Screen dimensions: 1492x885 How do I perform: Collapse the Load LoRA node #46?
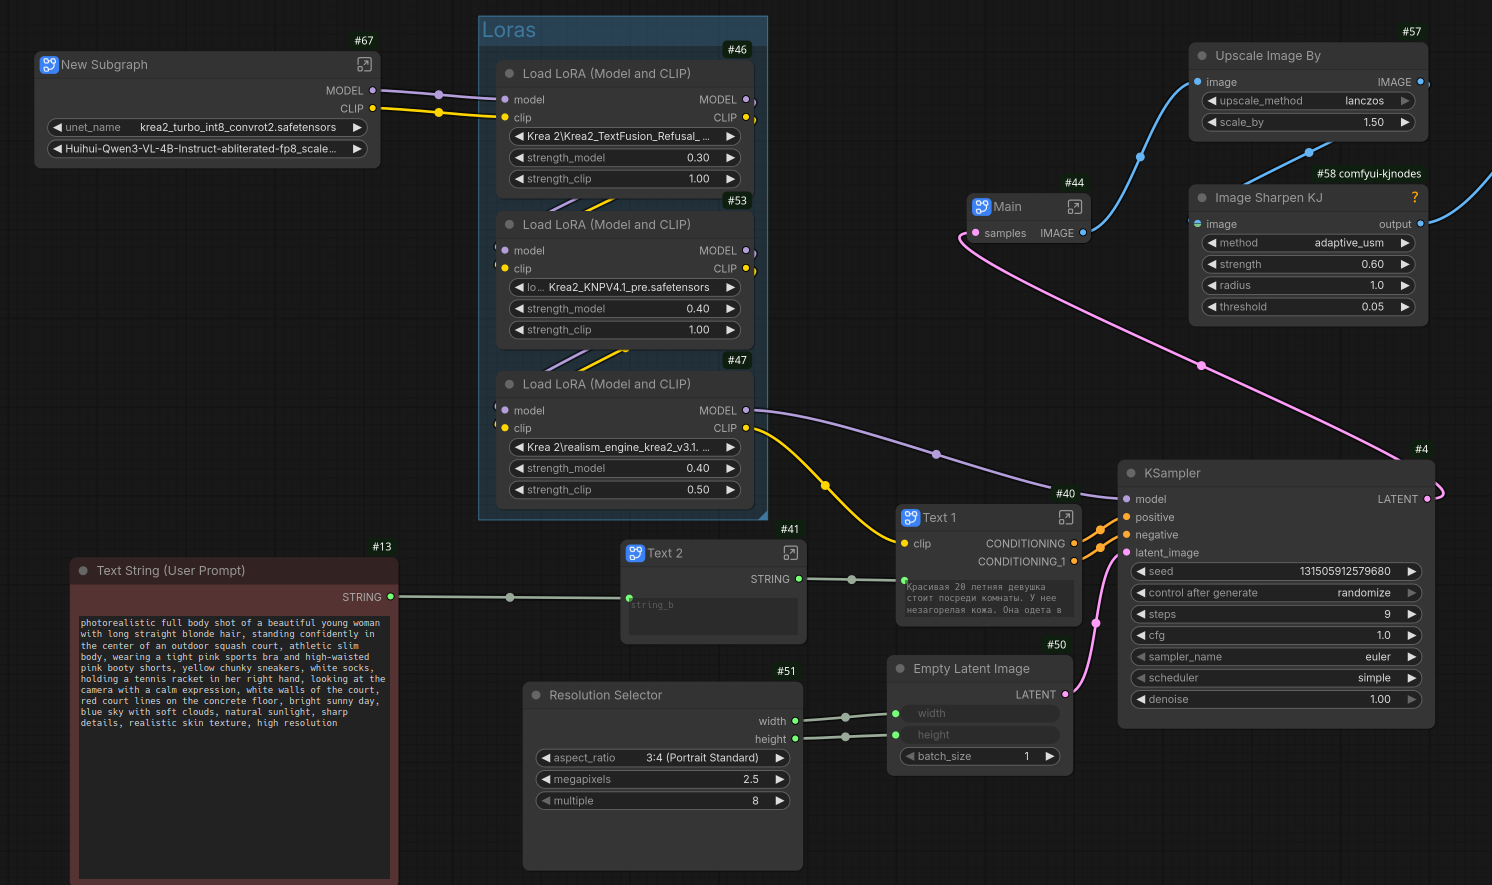(509, 74)
